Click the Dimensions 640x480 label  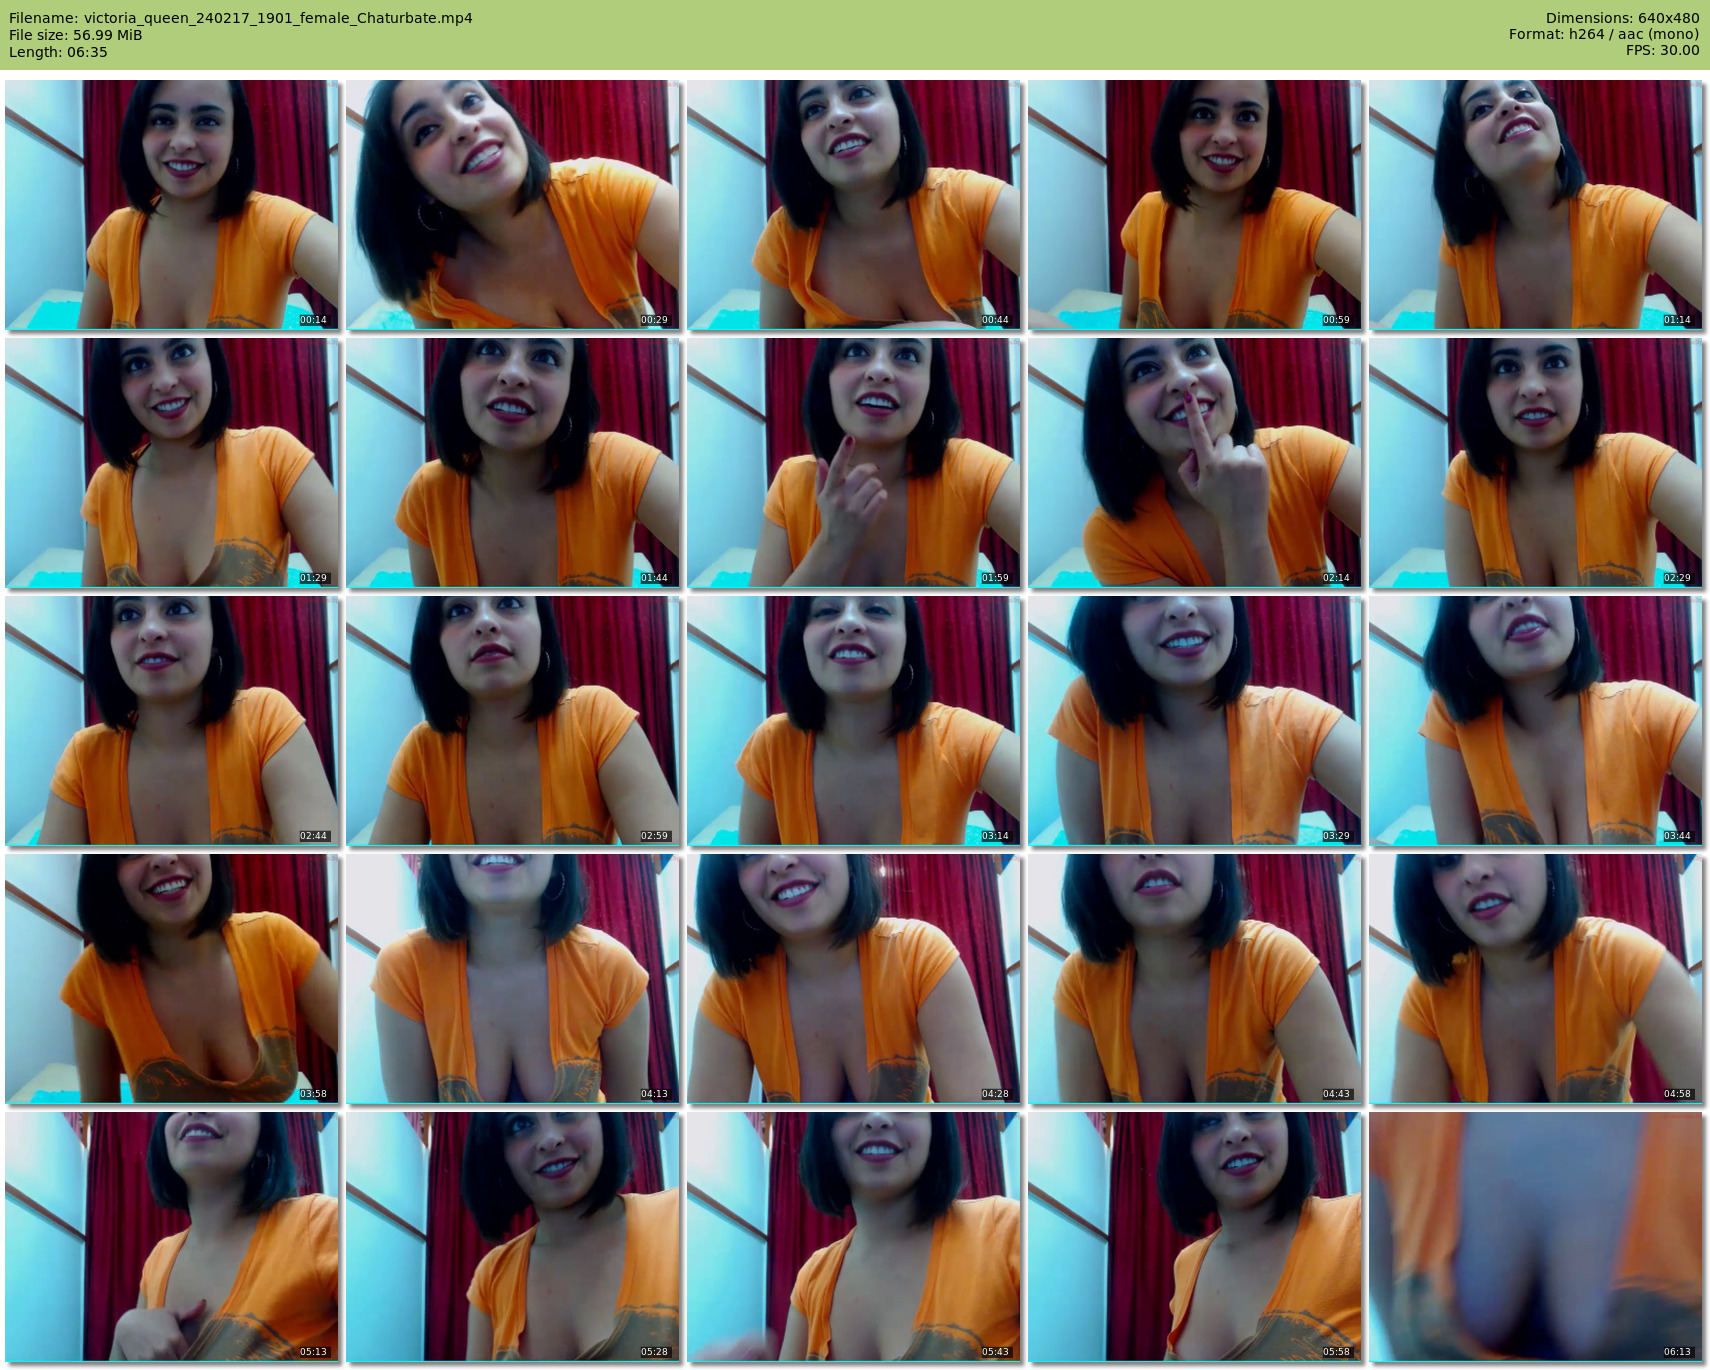click(x=1622, y=18)
